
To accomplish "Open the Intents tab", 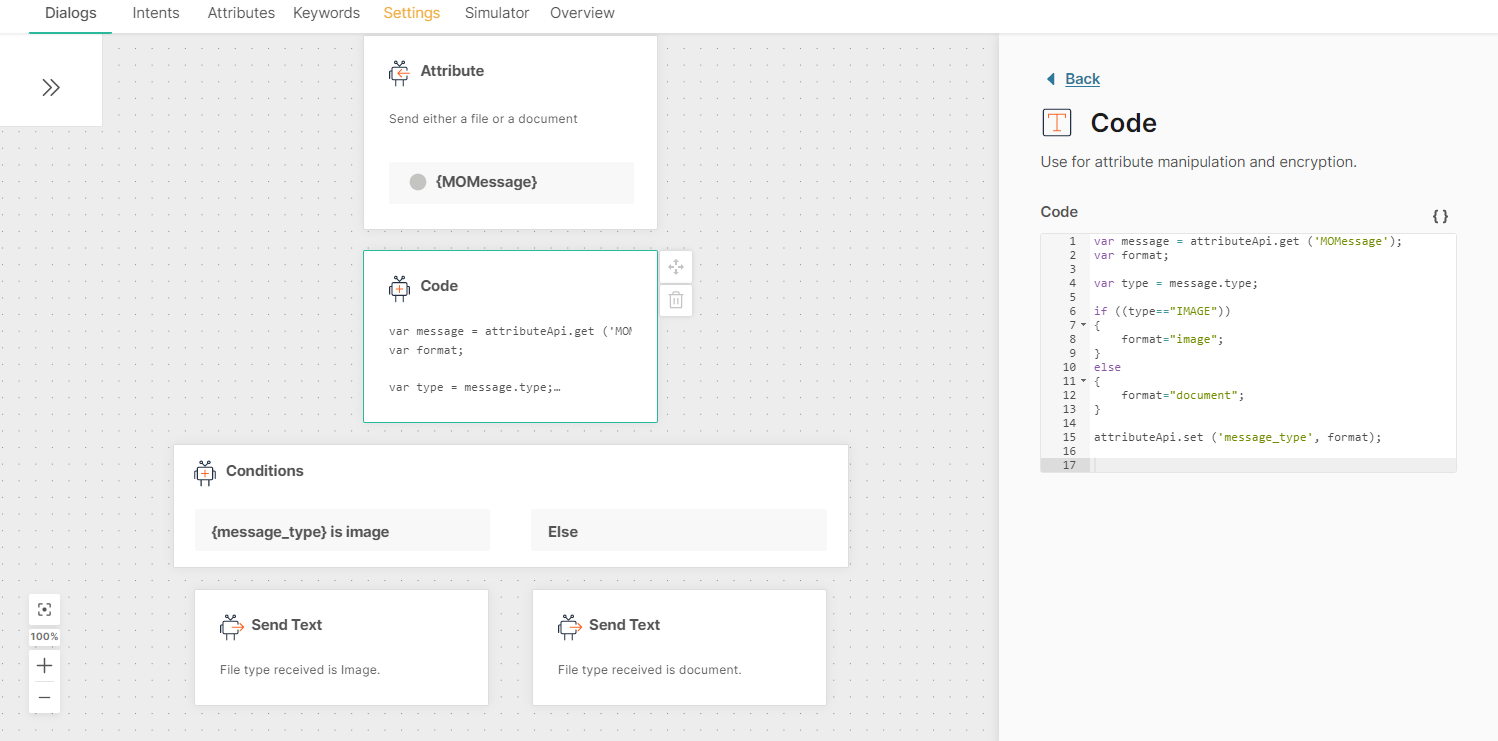I will pos(156,13).
